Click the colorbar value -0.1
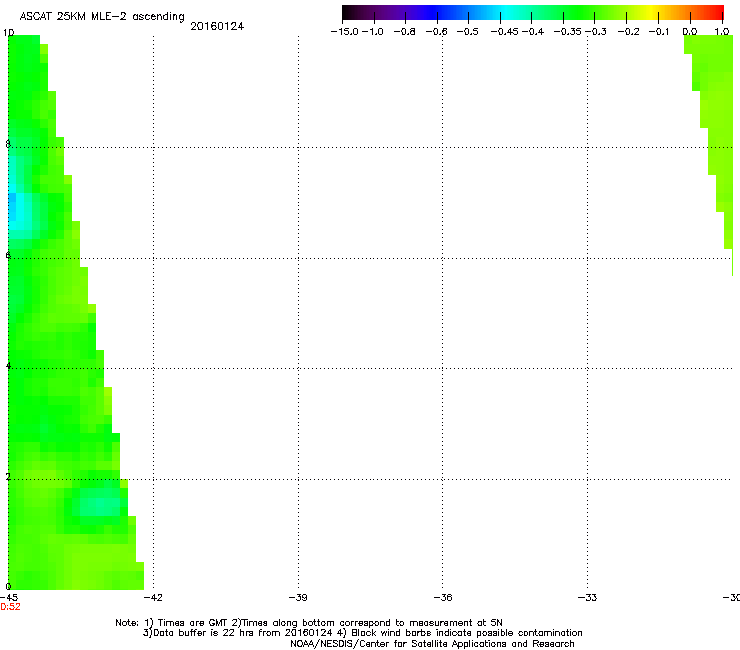Screen dimensions: 740x650 click(659, 32)
